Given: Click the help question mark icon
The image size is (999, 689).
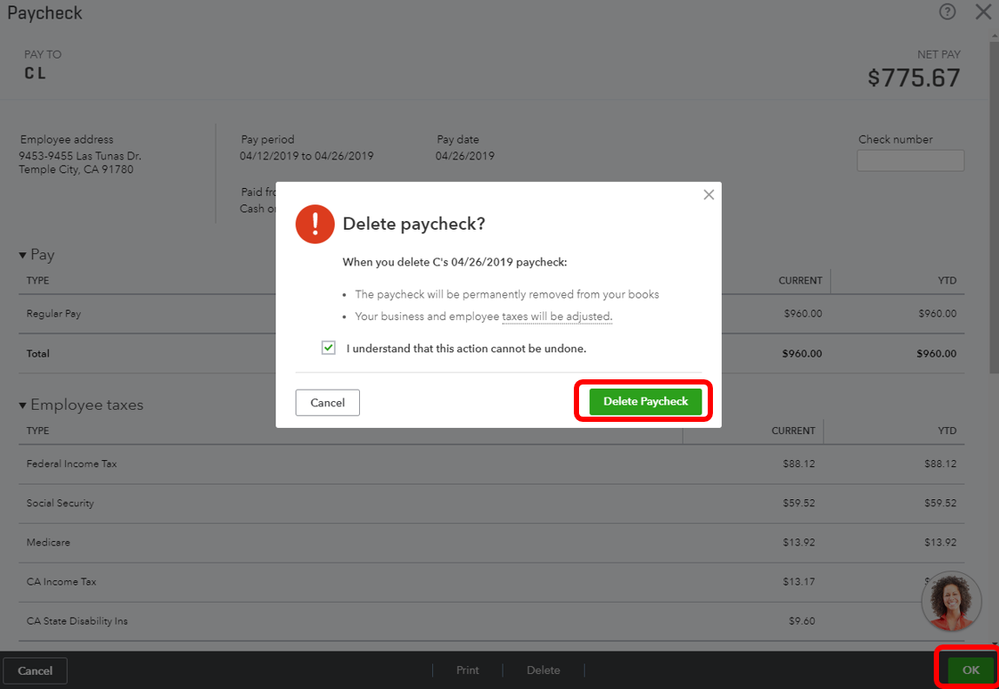Looking at the screenshot, I should (x=947, y=12).
